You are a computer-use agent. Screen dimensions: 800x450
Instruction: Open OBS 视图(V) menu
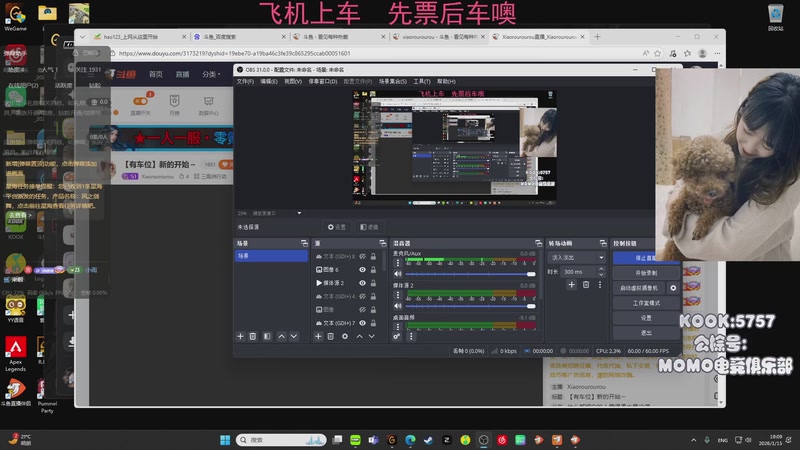click(x=293, y=81)
